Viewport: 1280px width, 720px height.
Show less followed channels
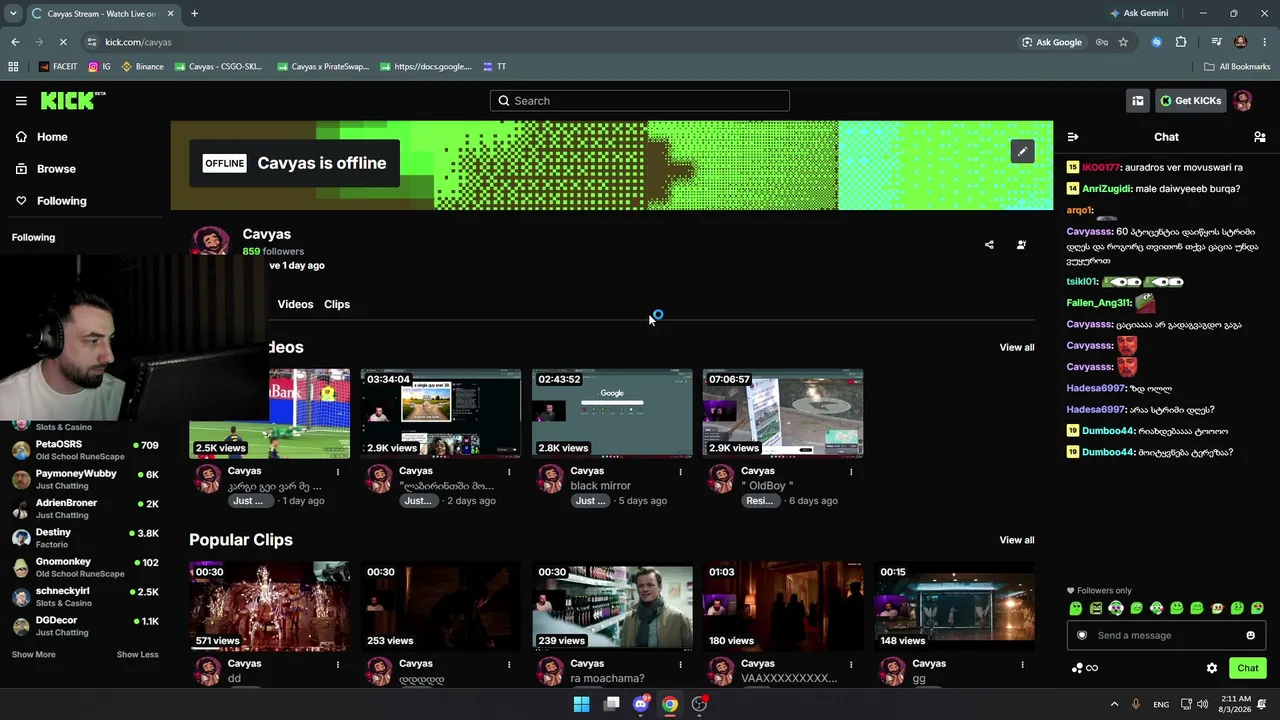click(137, 655)
